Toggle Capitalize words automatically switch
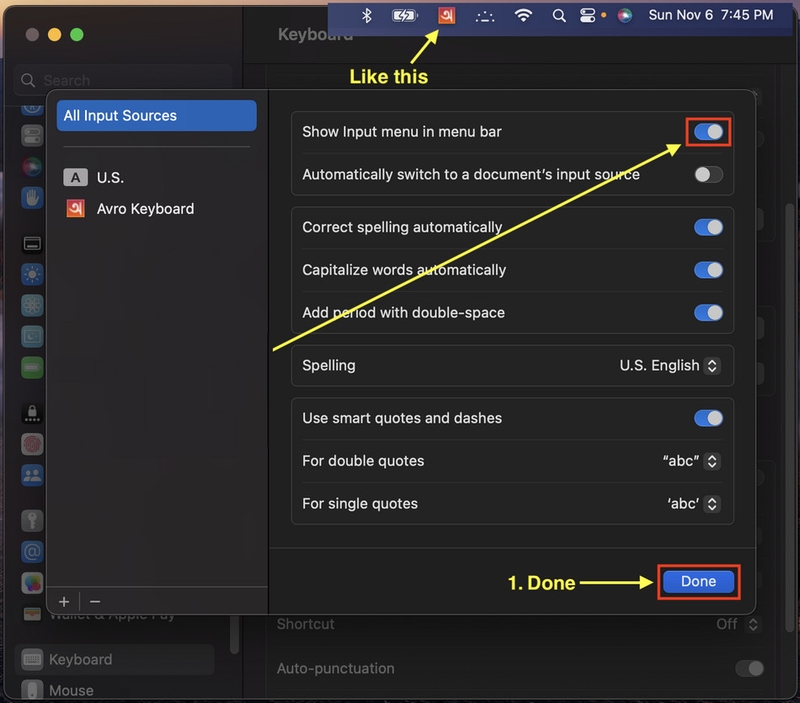The image size is (800, 703). click(708, 270)
